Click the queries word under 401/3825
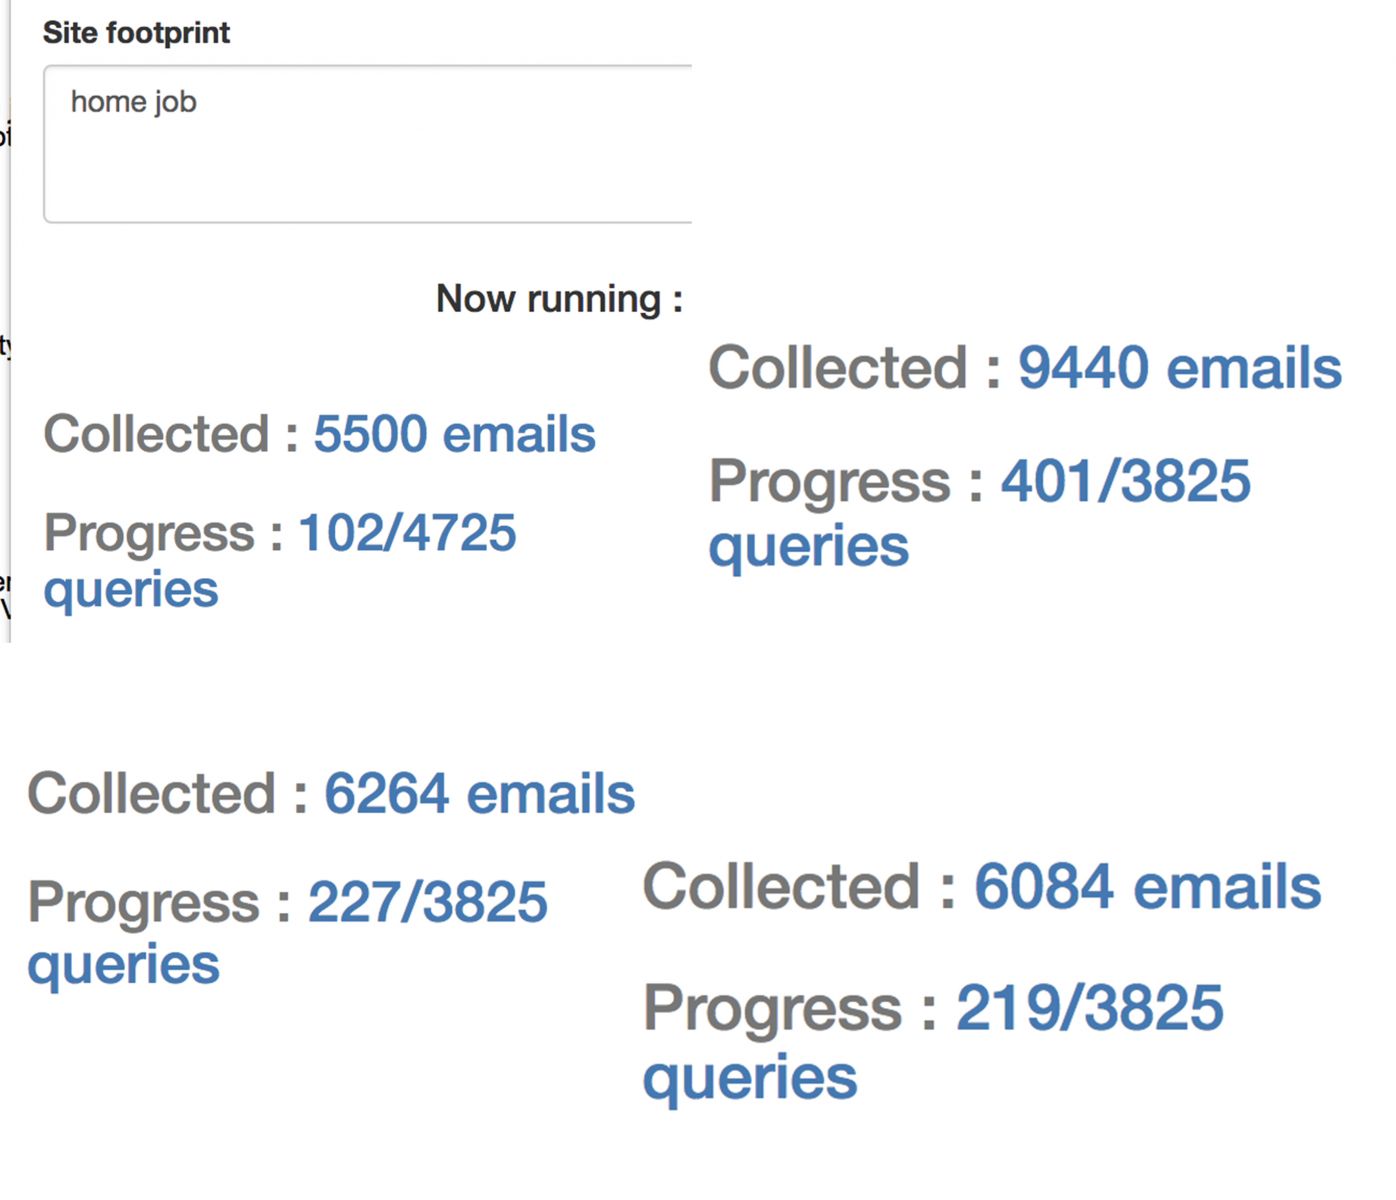The height and width of the screenshot is (1200, 1396). coord(809,548)
